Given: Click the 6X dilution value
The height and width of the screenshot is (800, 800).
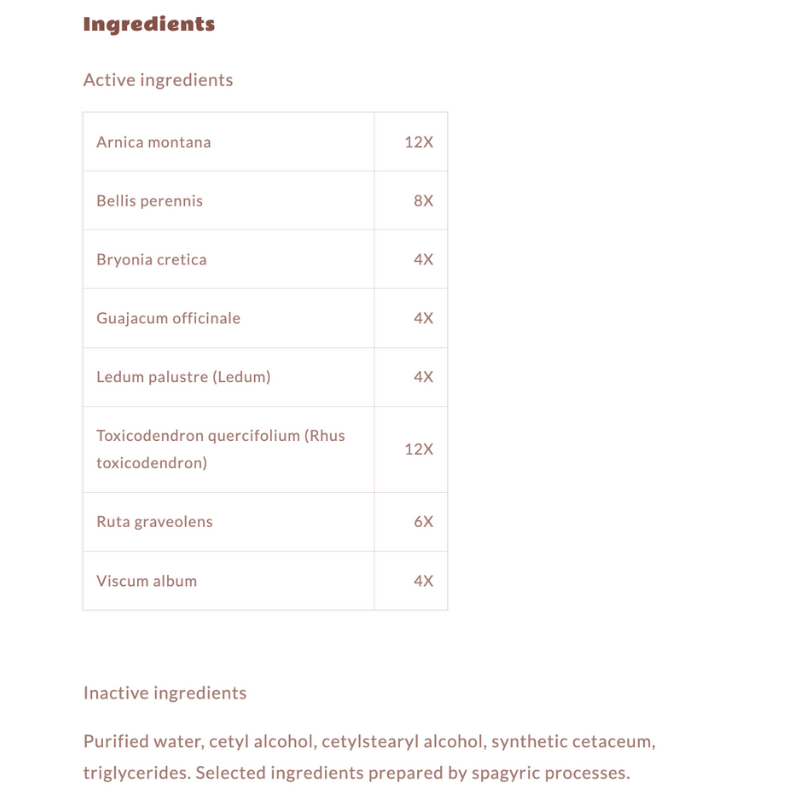Looking at the screenshot, I should [x=423, y=522].
